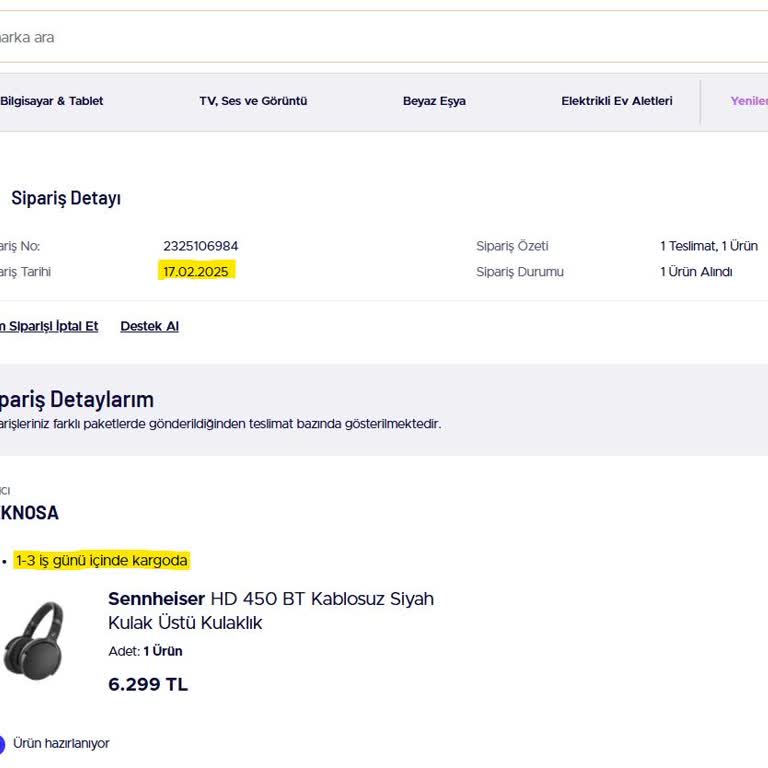Click the highlighted '1-3 iş günü içinde kargoda' text
The height and width of the screenshot is (768, 768).
coord(101,560)
